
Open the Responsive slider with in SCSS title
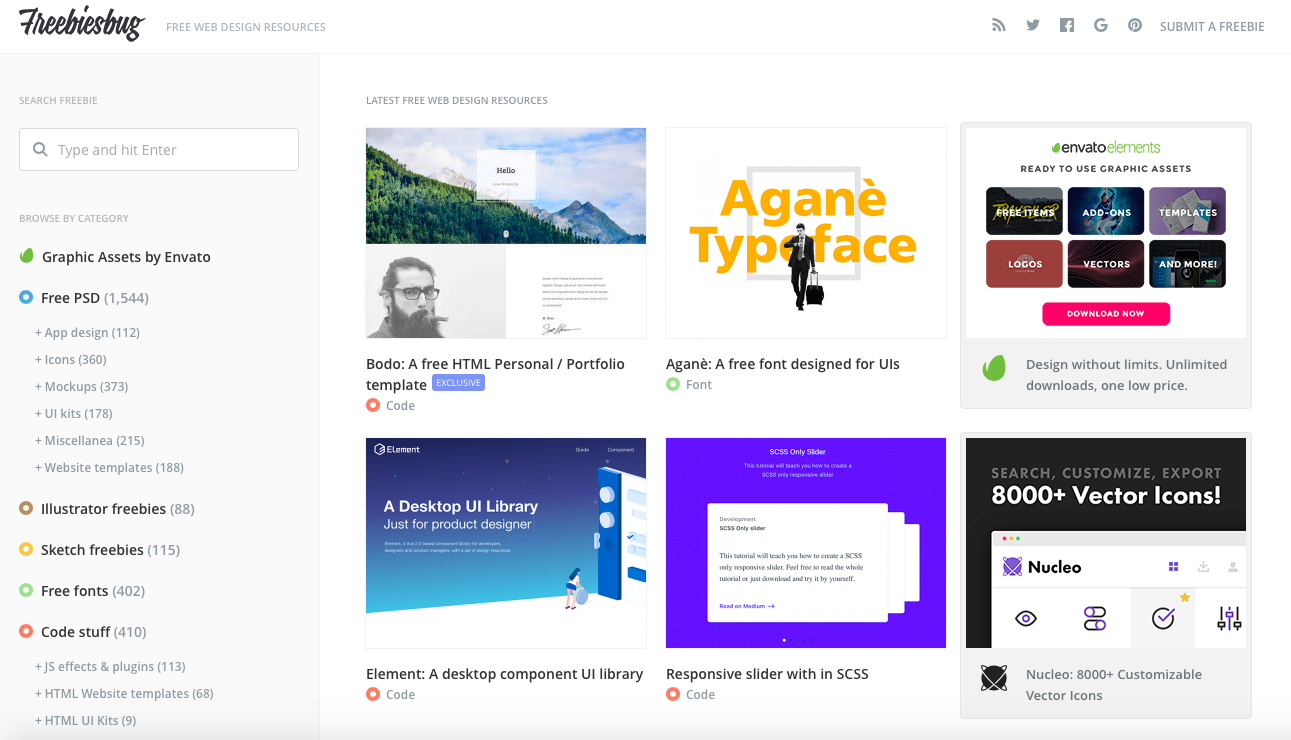point(767,674)
